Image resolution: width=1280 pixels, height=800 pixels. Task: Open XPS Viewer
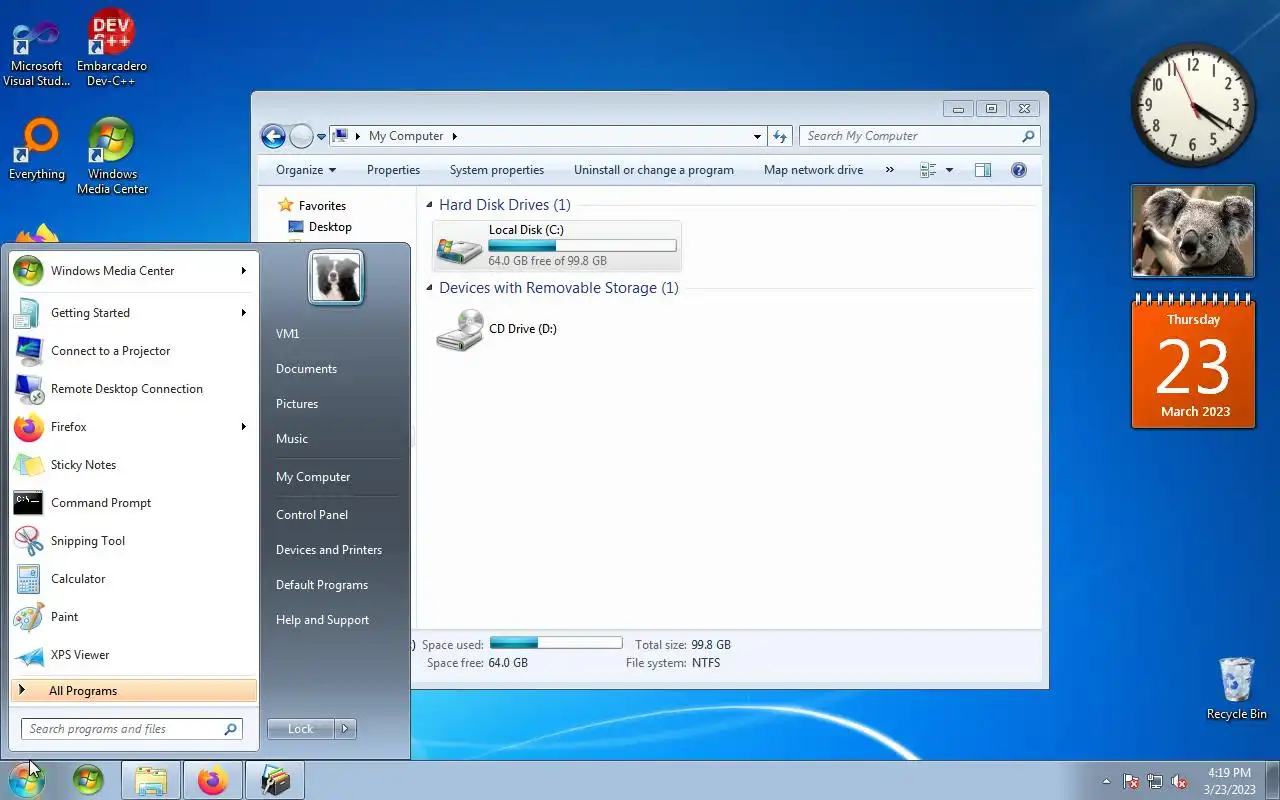tap(133, 655)
